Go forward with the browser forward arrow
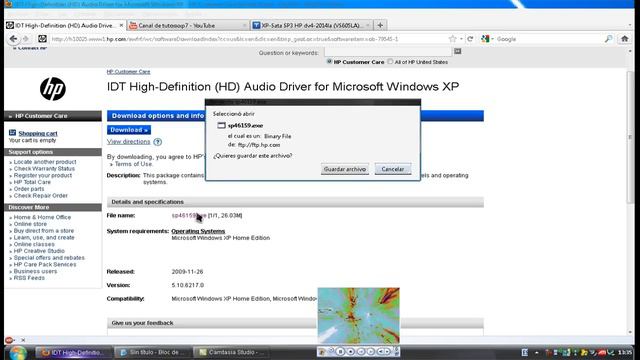The image size is (640, 360). click(26, 39)
